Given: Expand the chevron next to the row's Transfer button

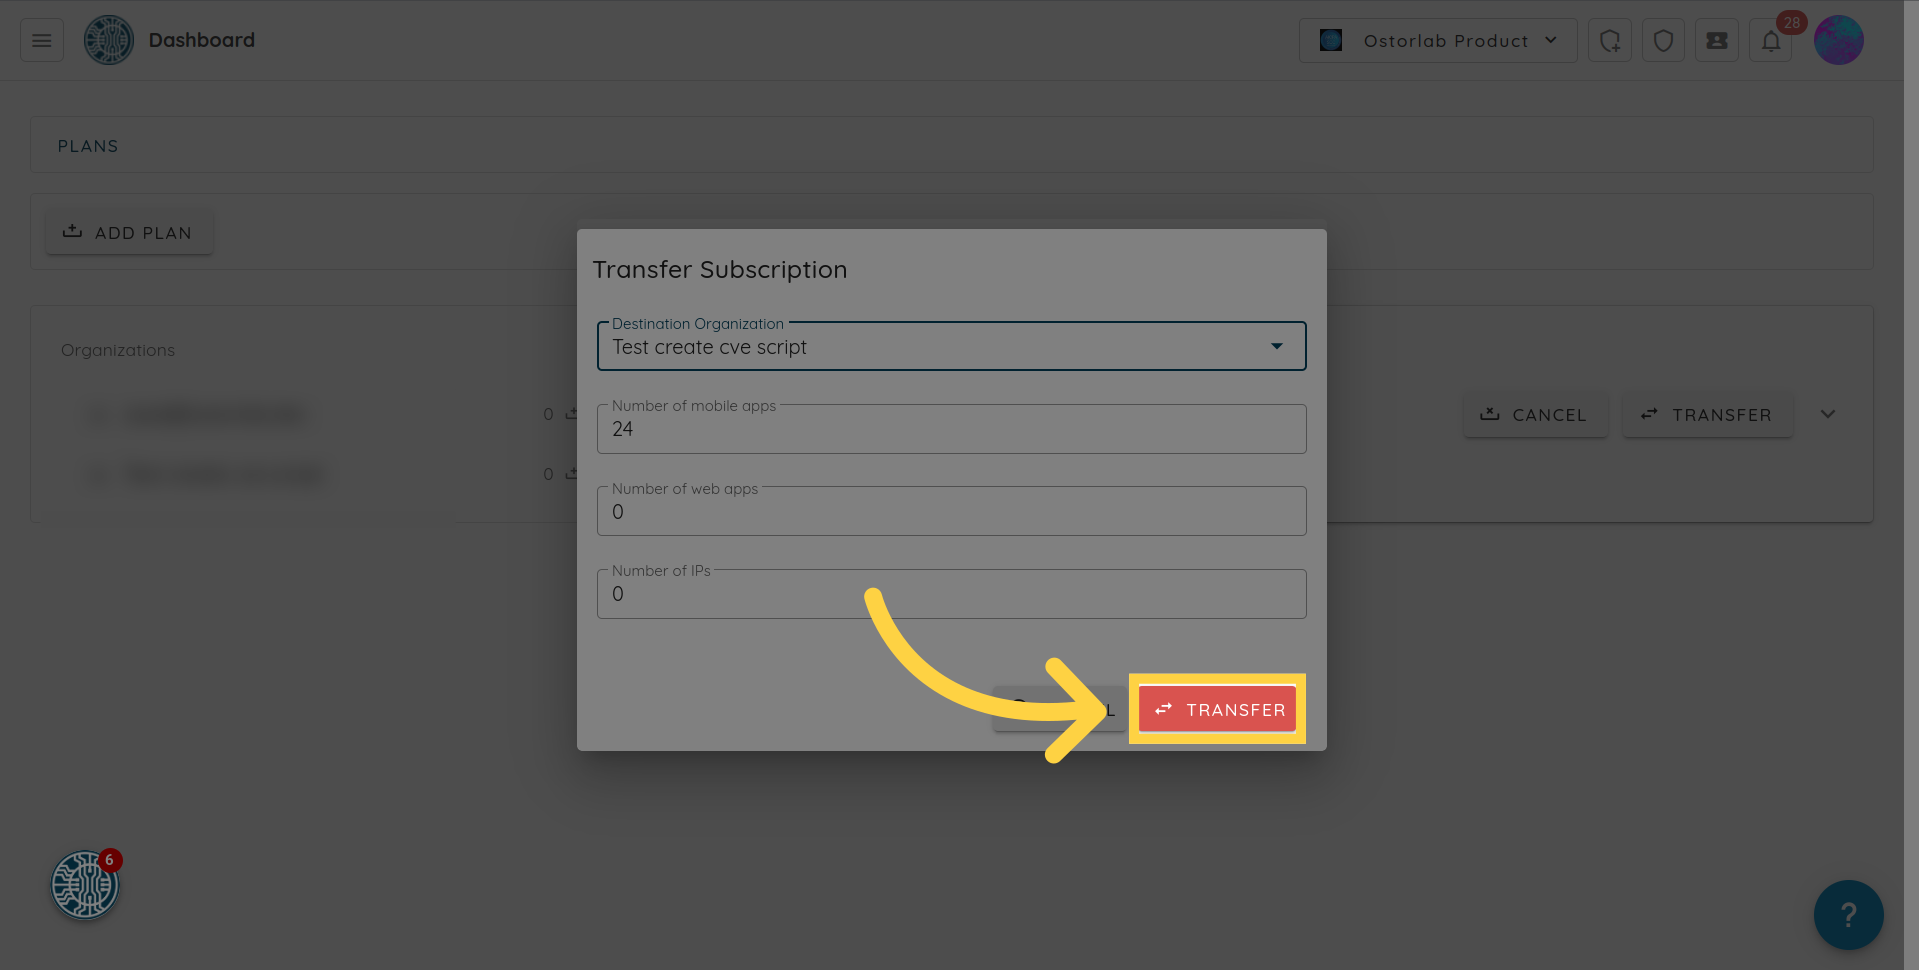Looking at the screenshot, I should pos(1828,414).
